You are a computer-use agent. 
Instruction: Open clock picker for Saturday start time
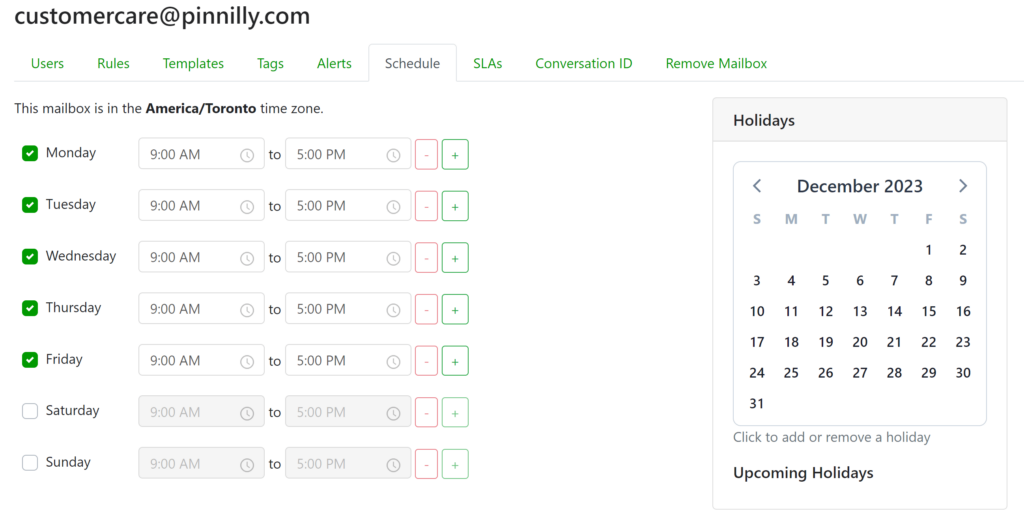[247, 413]
